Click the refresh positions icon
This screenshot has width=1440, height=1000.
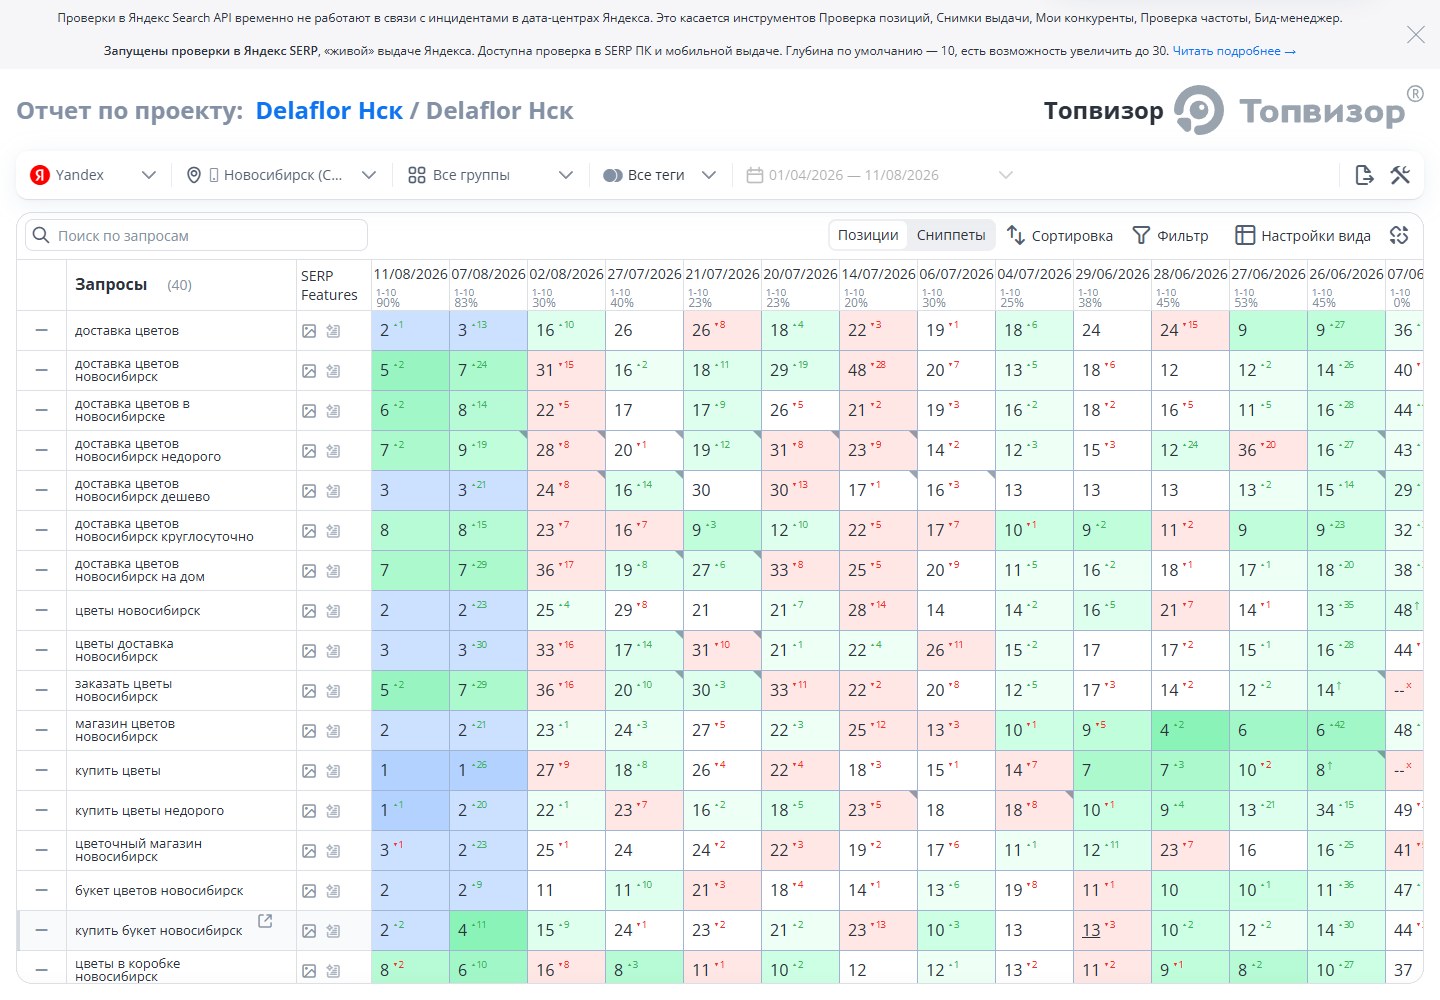(x=1399, y=235)
